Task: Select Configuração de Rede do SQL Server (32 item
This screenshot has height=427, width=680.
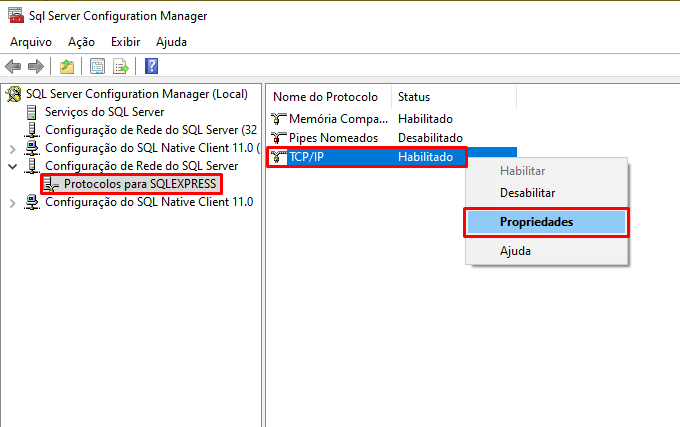Action: (151, 130)
